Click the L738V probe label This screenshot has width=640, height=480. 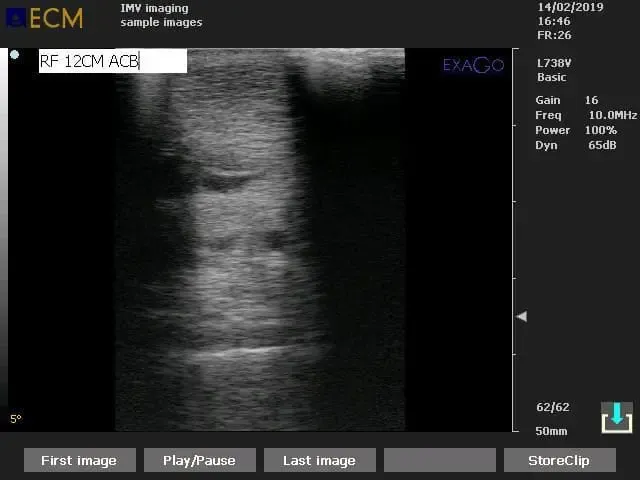click(x=554, y=63)
